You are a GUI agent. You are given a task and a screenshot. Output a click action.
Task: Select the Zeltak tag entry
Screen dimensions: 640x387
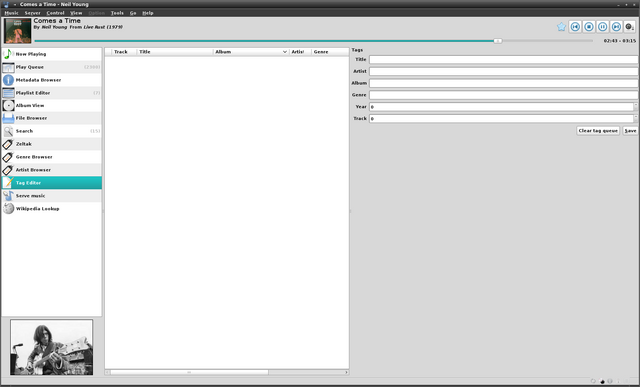click(x=51, y=144)
